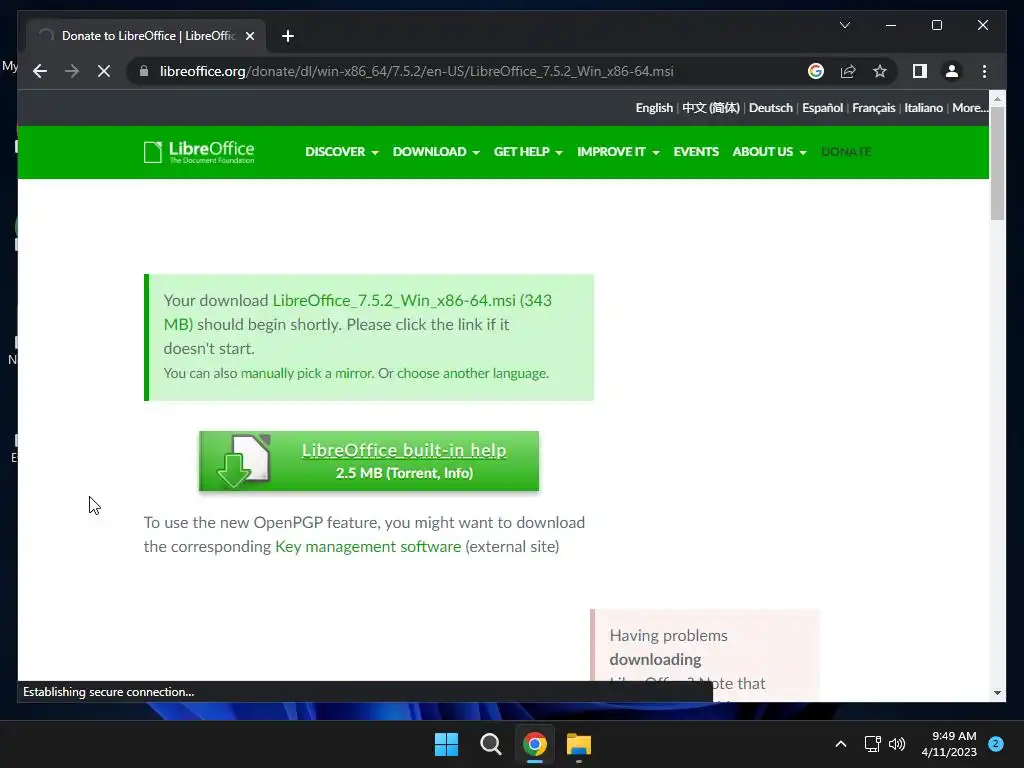1024x768 pixels.
Task: Click LibreOffice_7.5.2_Win_x86-64.msi download link
Action: (394, 300)
